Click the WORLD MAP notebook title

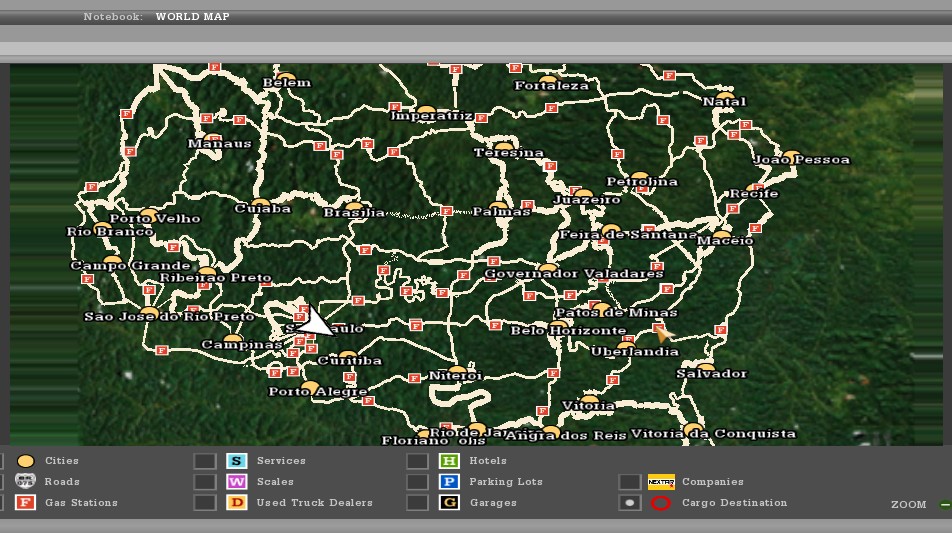192,17
